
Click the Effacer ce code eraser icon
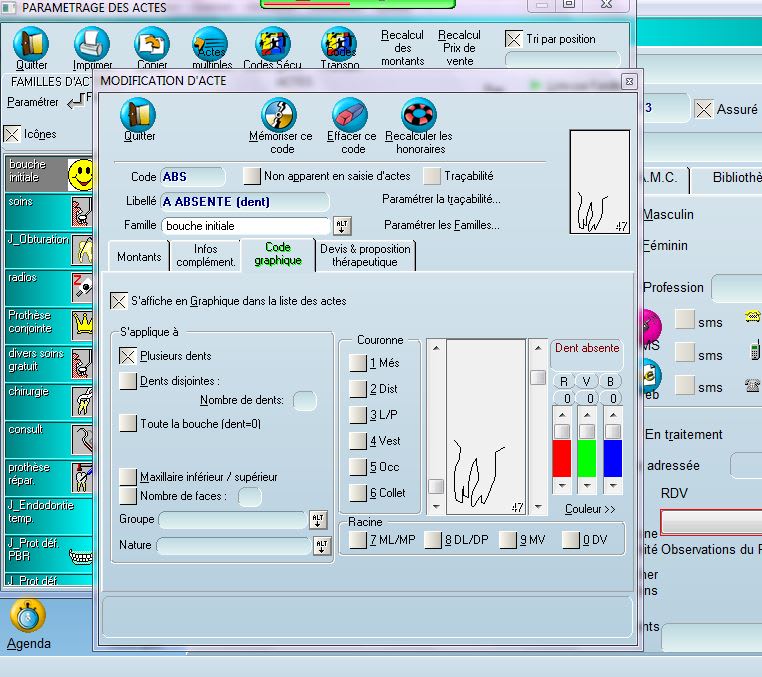pos(350,114)
